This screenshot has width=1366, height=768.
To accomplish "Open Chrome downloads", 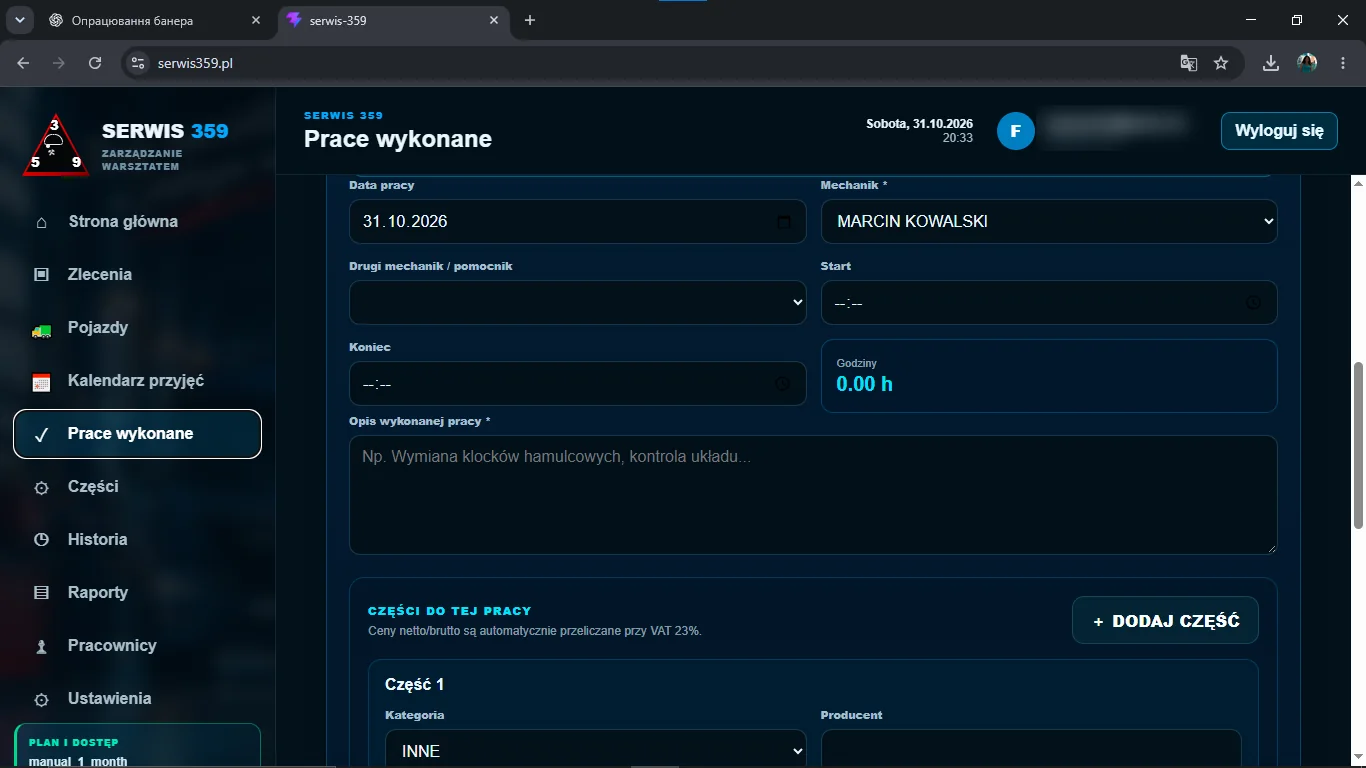I will pyautogui.click(x=1271, y=63).
